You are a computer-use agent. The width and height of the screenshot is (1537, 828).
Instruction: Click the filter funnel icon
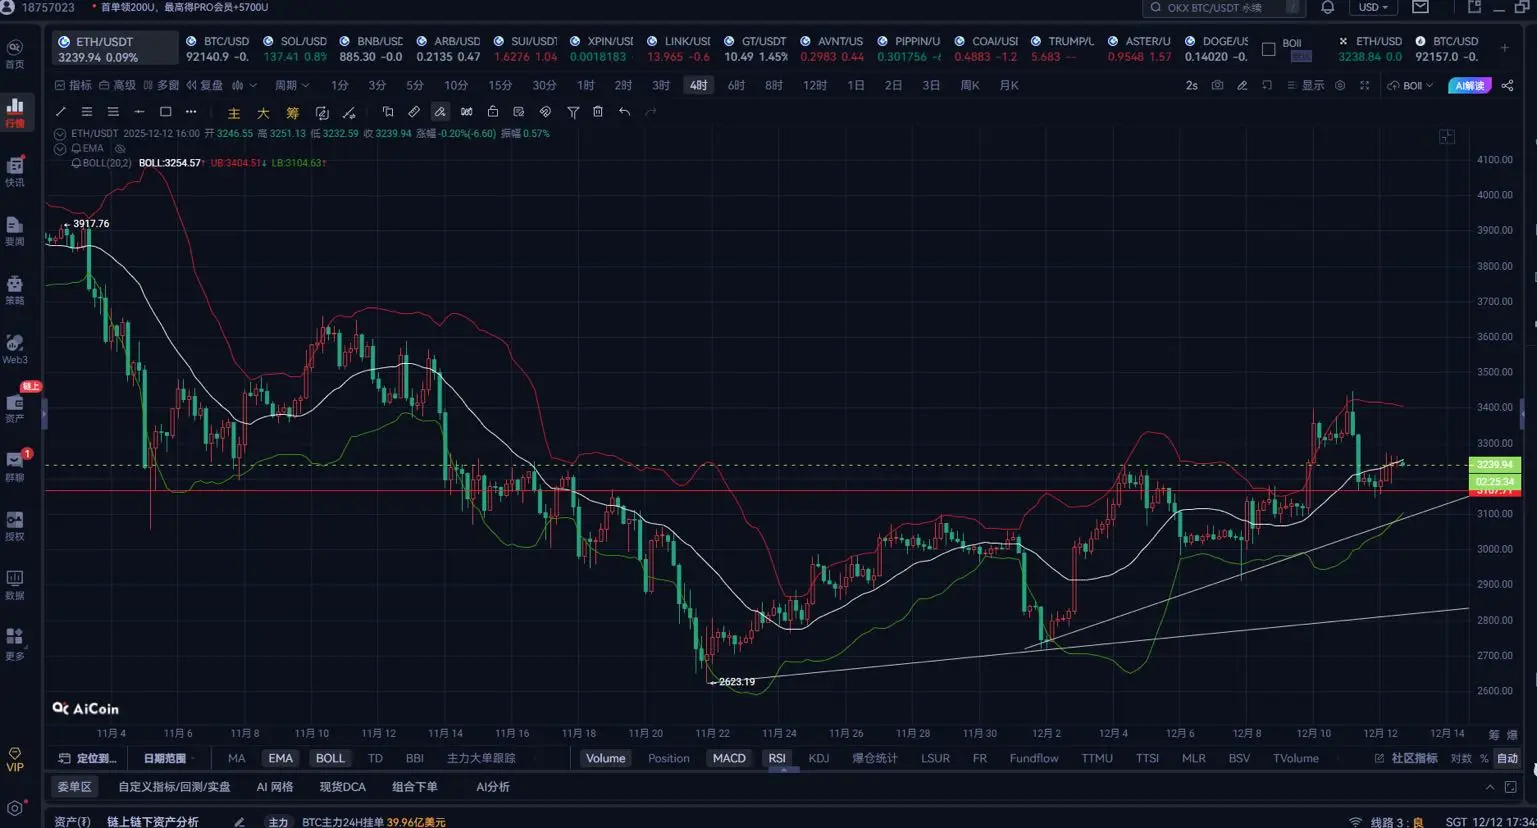(x=573, y=112)
